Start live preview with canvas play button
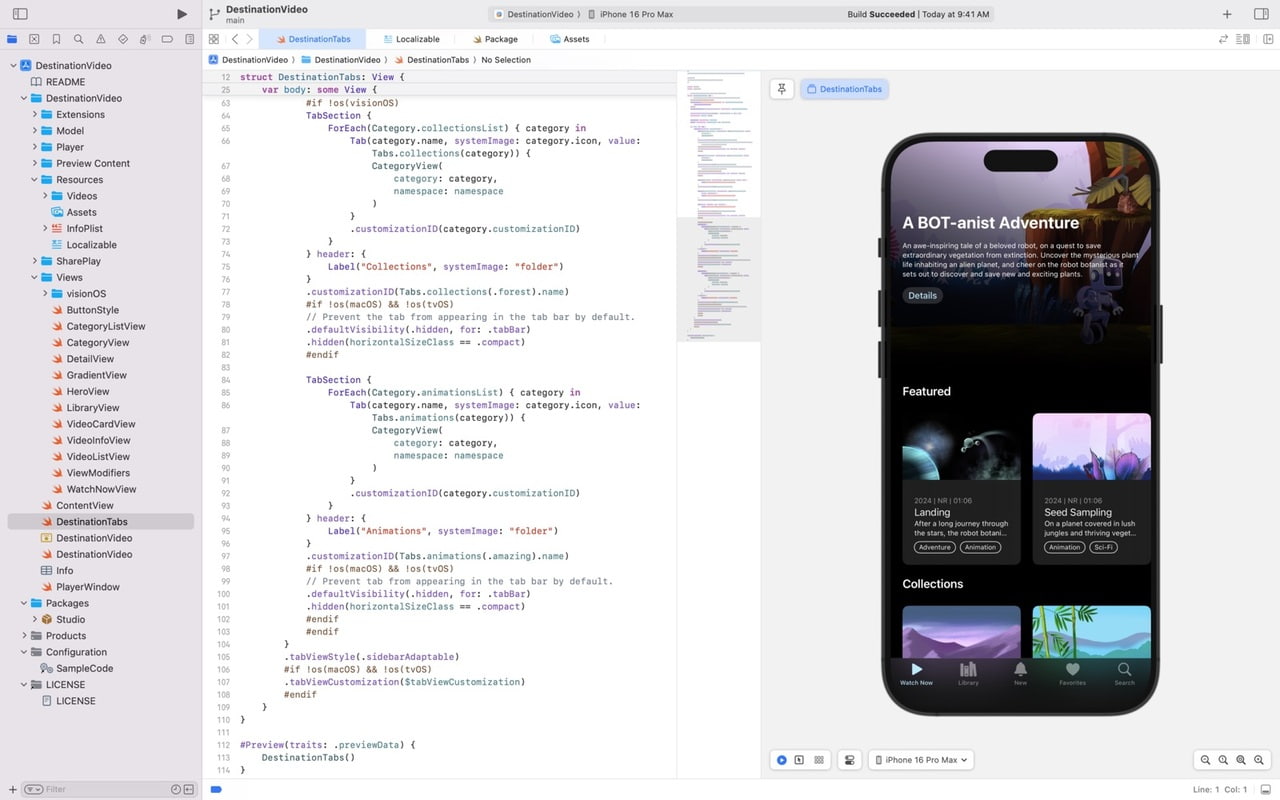This screenshot has height=800, width=1280. tap(781, 760)
